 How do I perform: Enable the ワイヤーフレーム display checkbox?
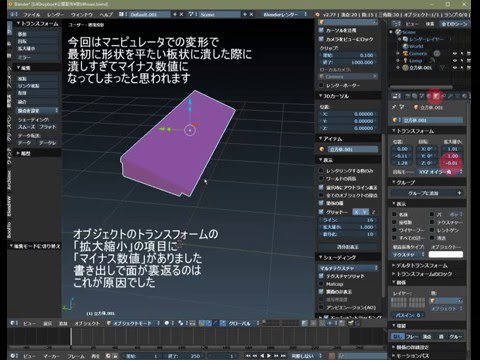click(395, 230)
